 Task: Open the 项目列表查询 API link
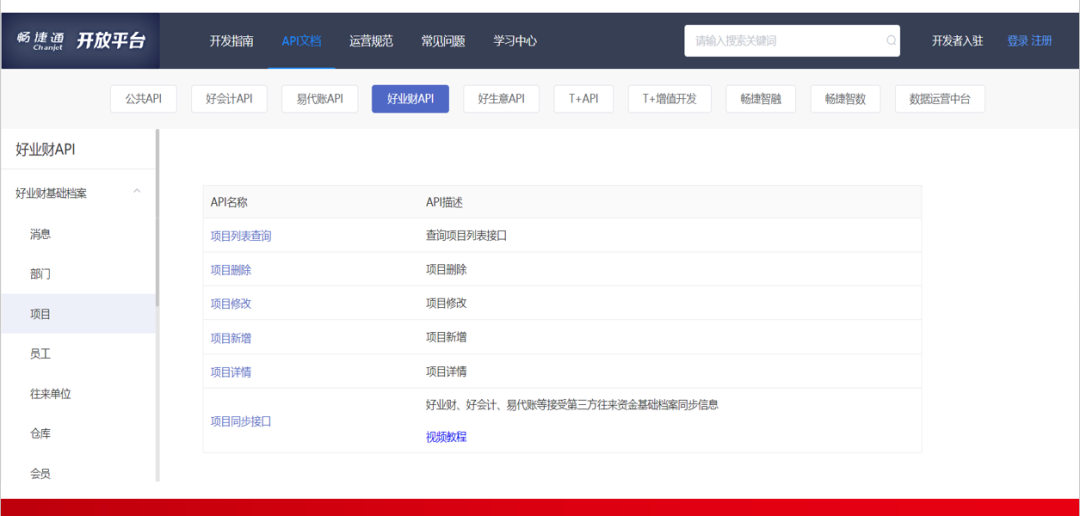240,236
